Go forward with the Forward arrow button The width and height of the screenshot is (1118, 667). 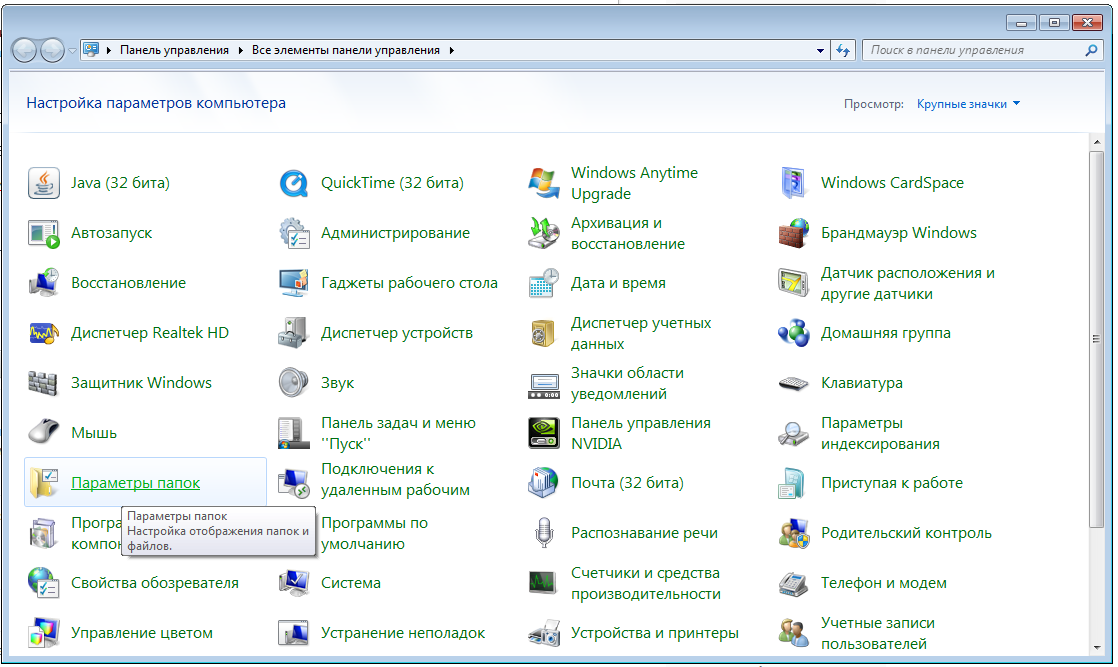pos(52,50)
